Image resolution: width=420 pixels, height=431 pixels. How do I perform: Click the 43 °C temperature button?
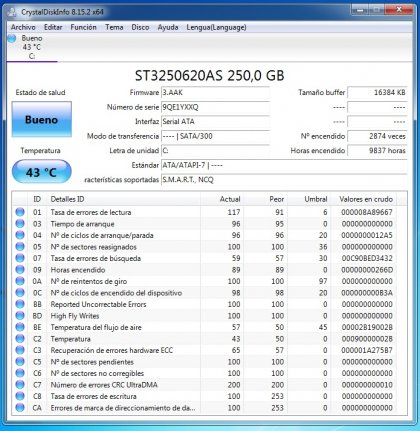point(42,172)
